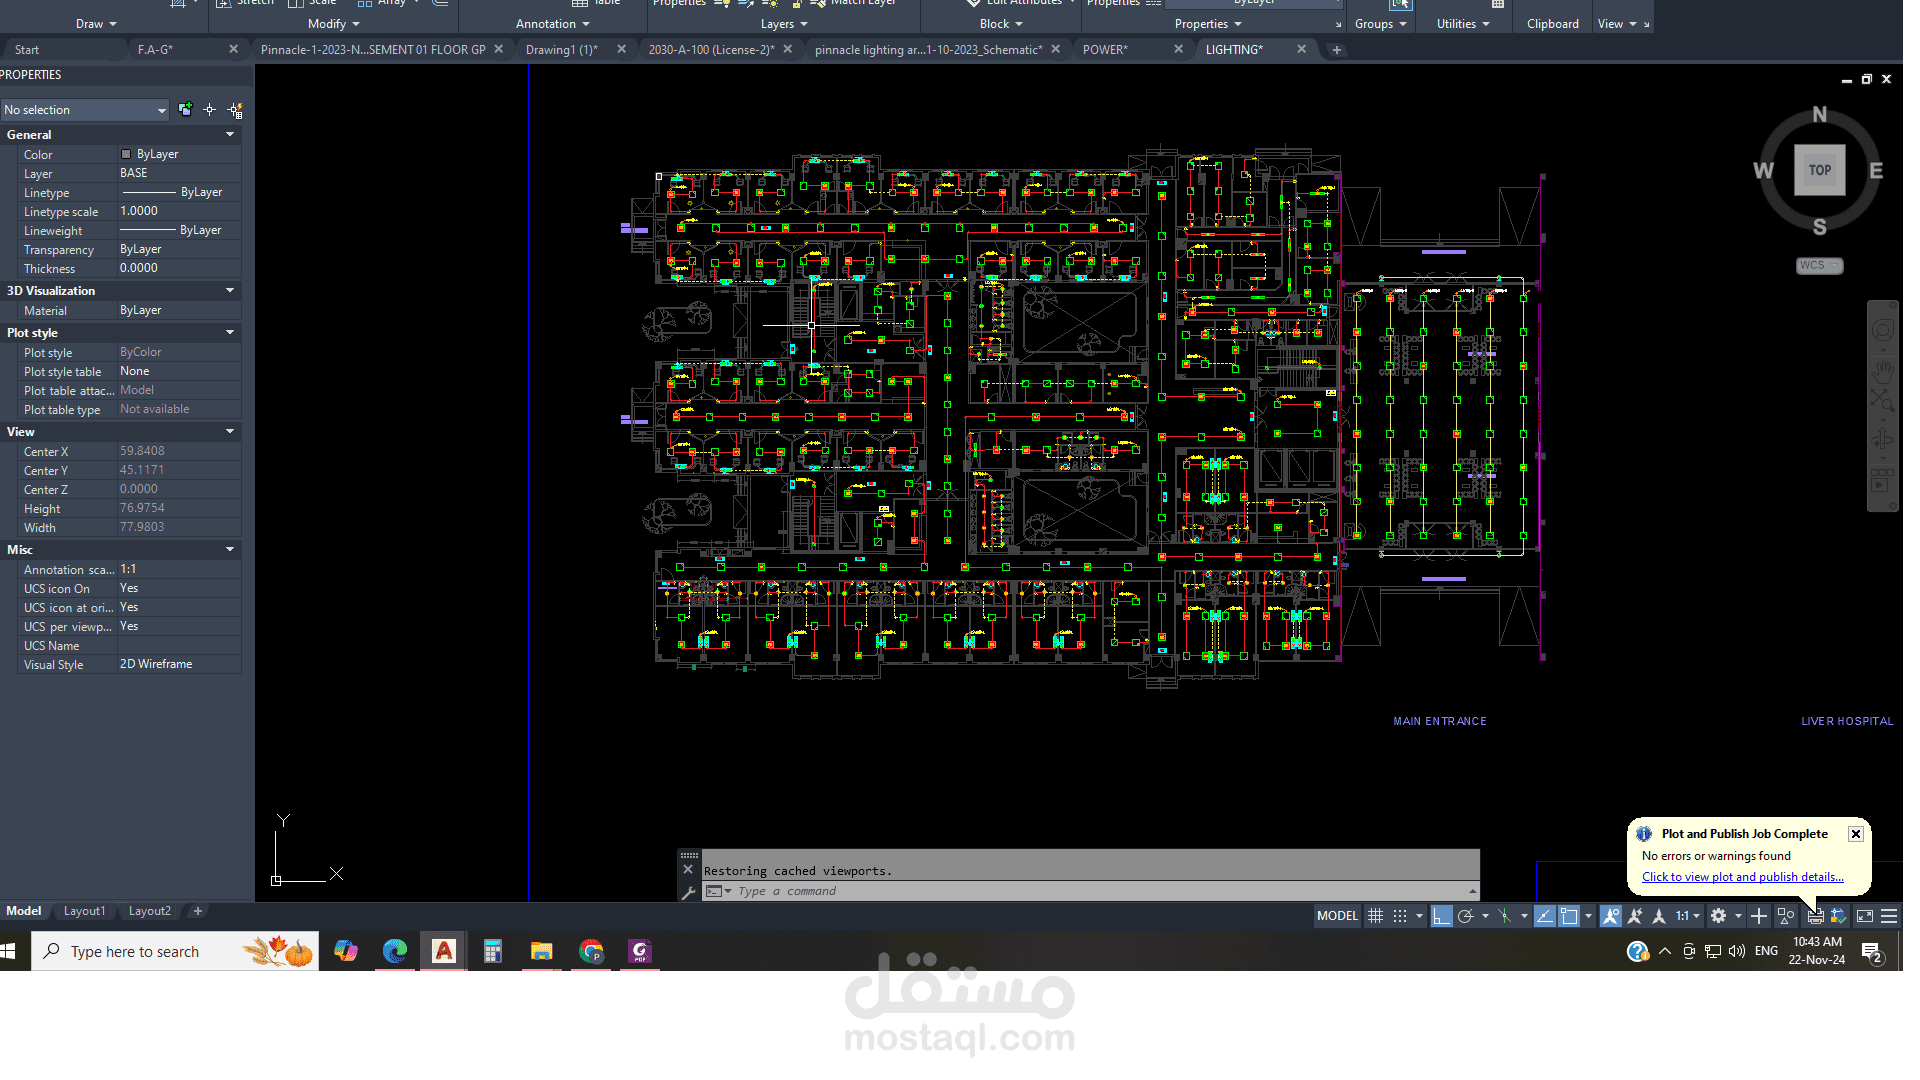1920x1080 pixels.
Task: Open recent commands icon in command line
Action: [x=718, y=891]
